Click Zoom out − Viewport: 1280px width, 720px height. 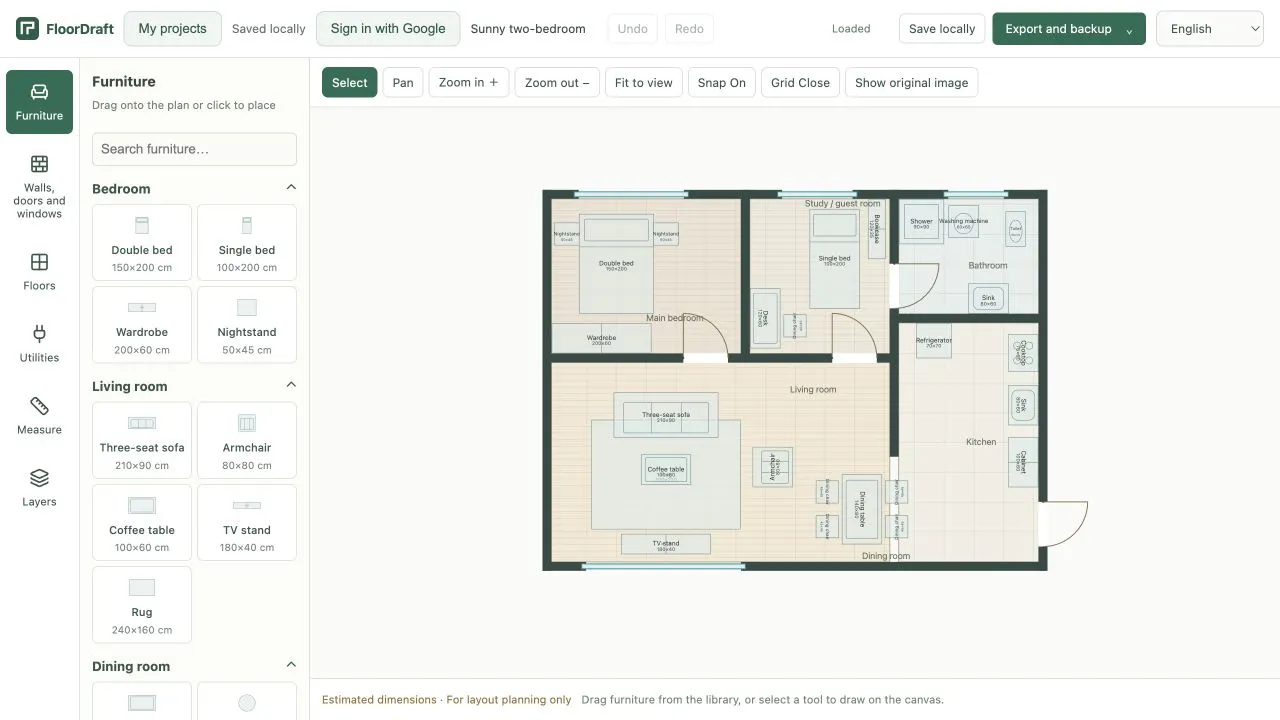click(557, 82)
